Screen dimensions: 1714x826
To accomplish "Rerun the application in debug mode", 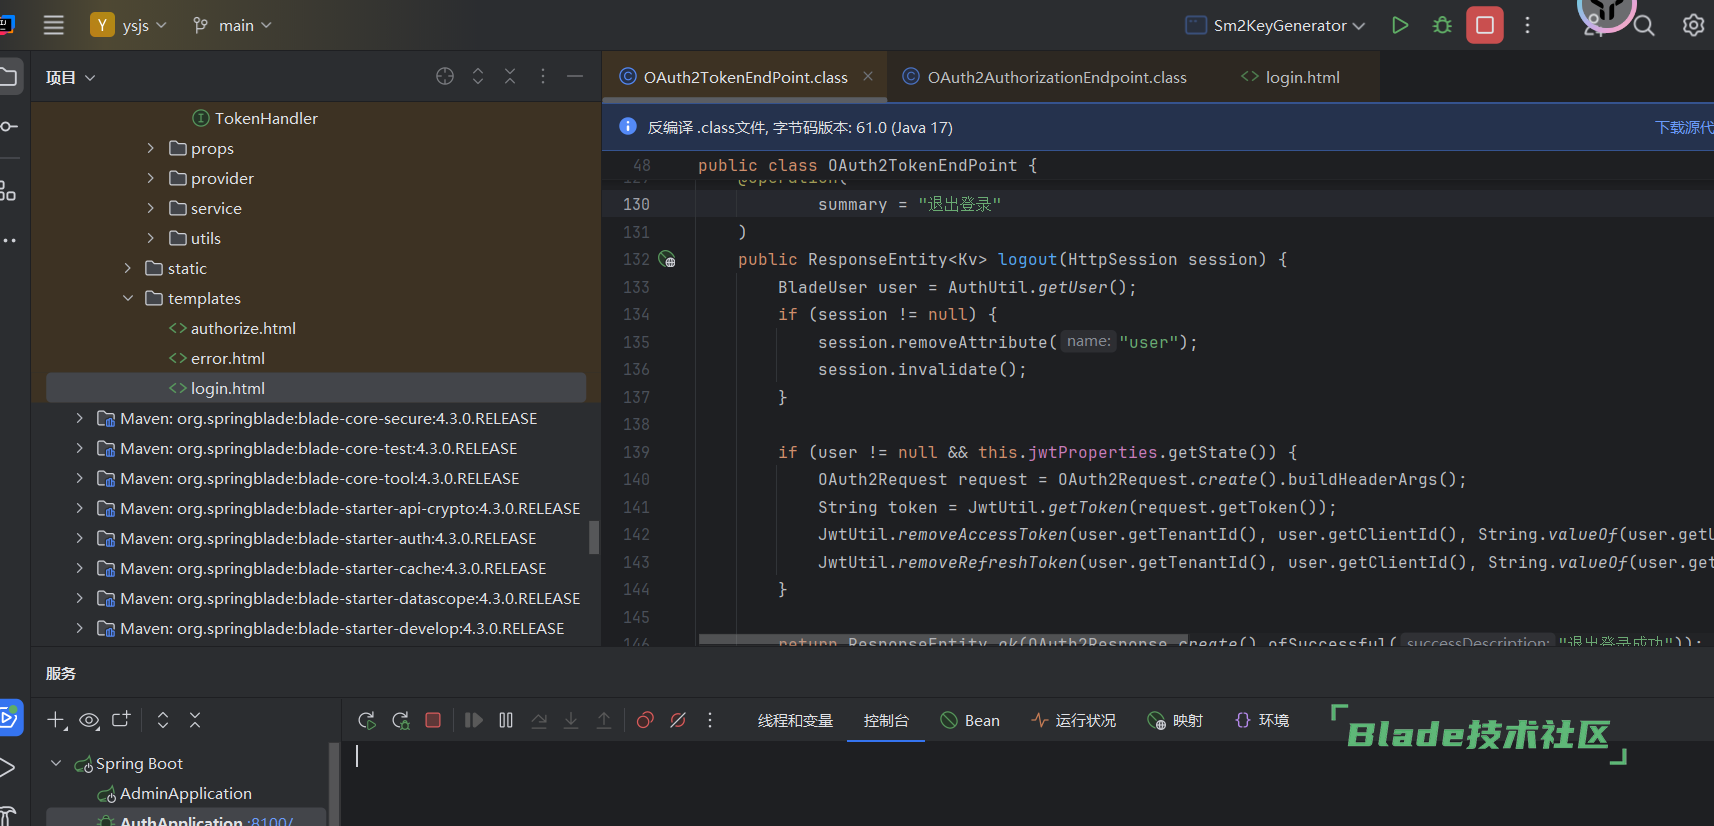I will pos(401,720).
